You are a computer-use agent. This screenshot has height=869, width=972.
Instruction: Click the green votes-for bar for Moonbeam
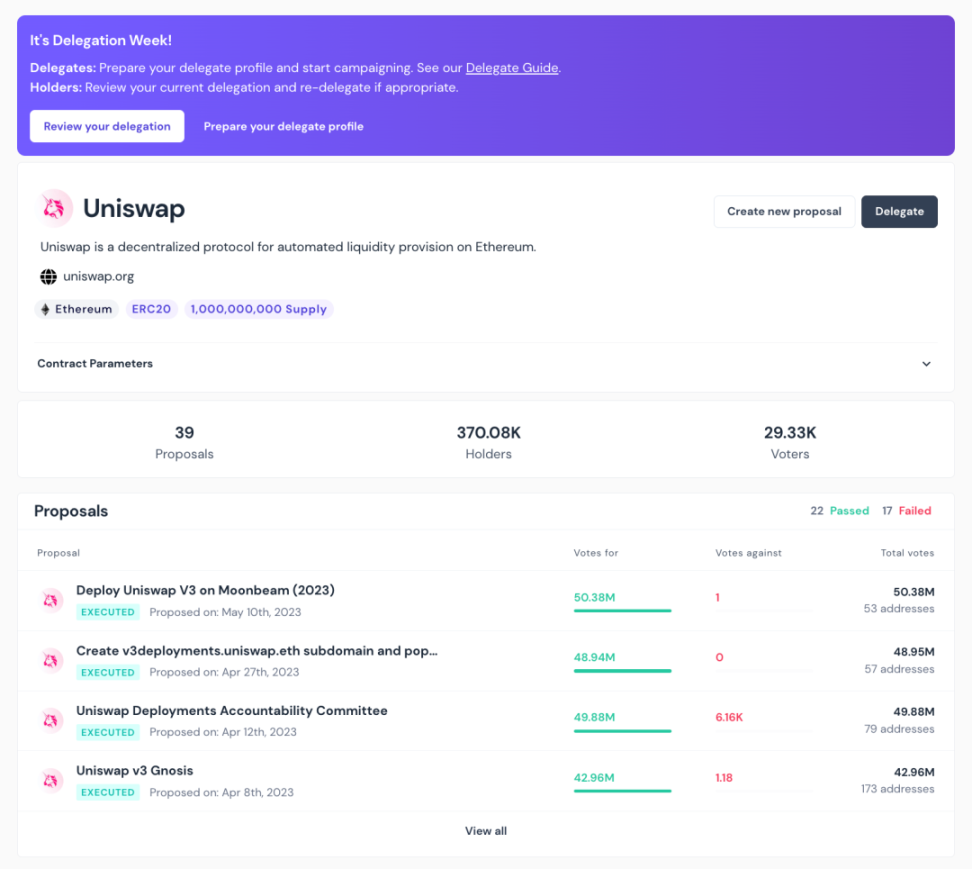coord(622,611)
